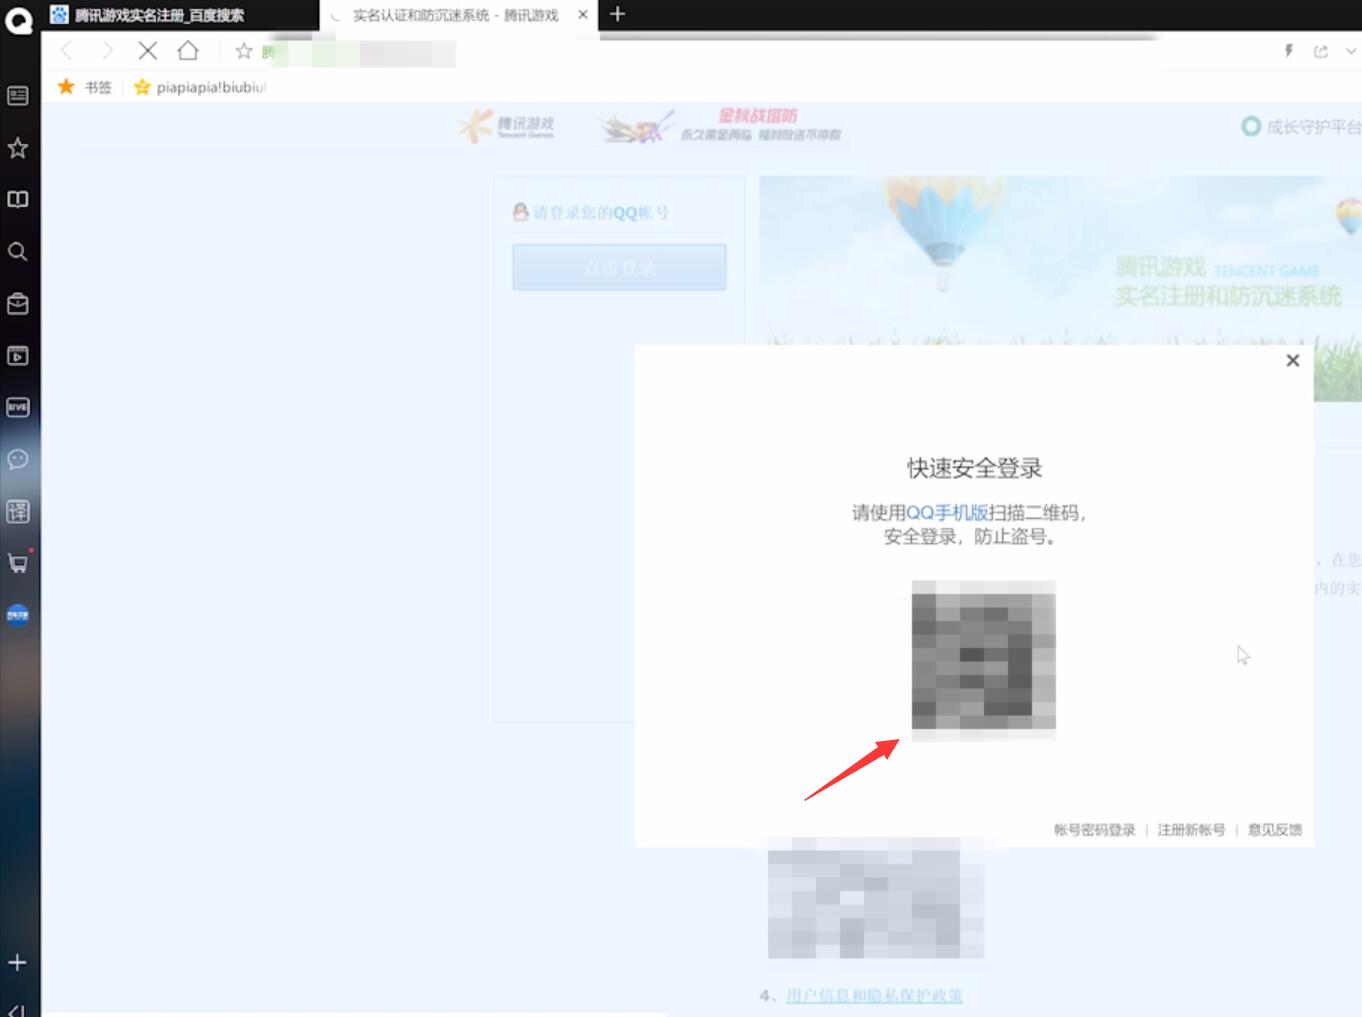
Task: Open the blue round app icon in sidebar
Action: click(18, 615)
